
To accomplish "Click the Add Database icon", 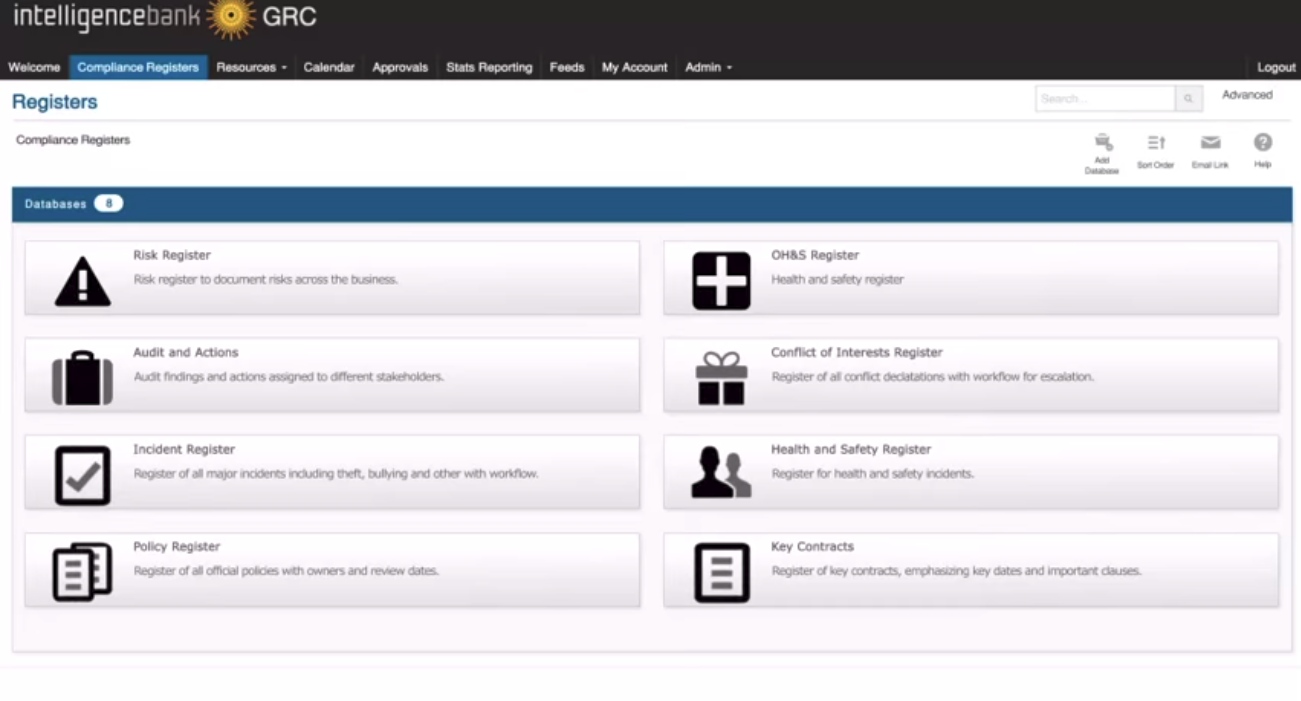I will tap(1102, 142).
